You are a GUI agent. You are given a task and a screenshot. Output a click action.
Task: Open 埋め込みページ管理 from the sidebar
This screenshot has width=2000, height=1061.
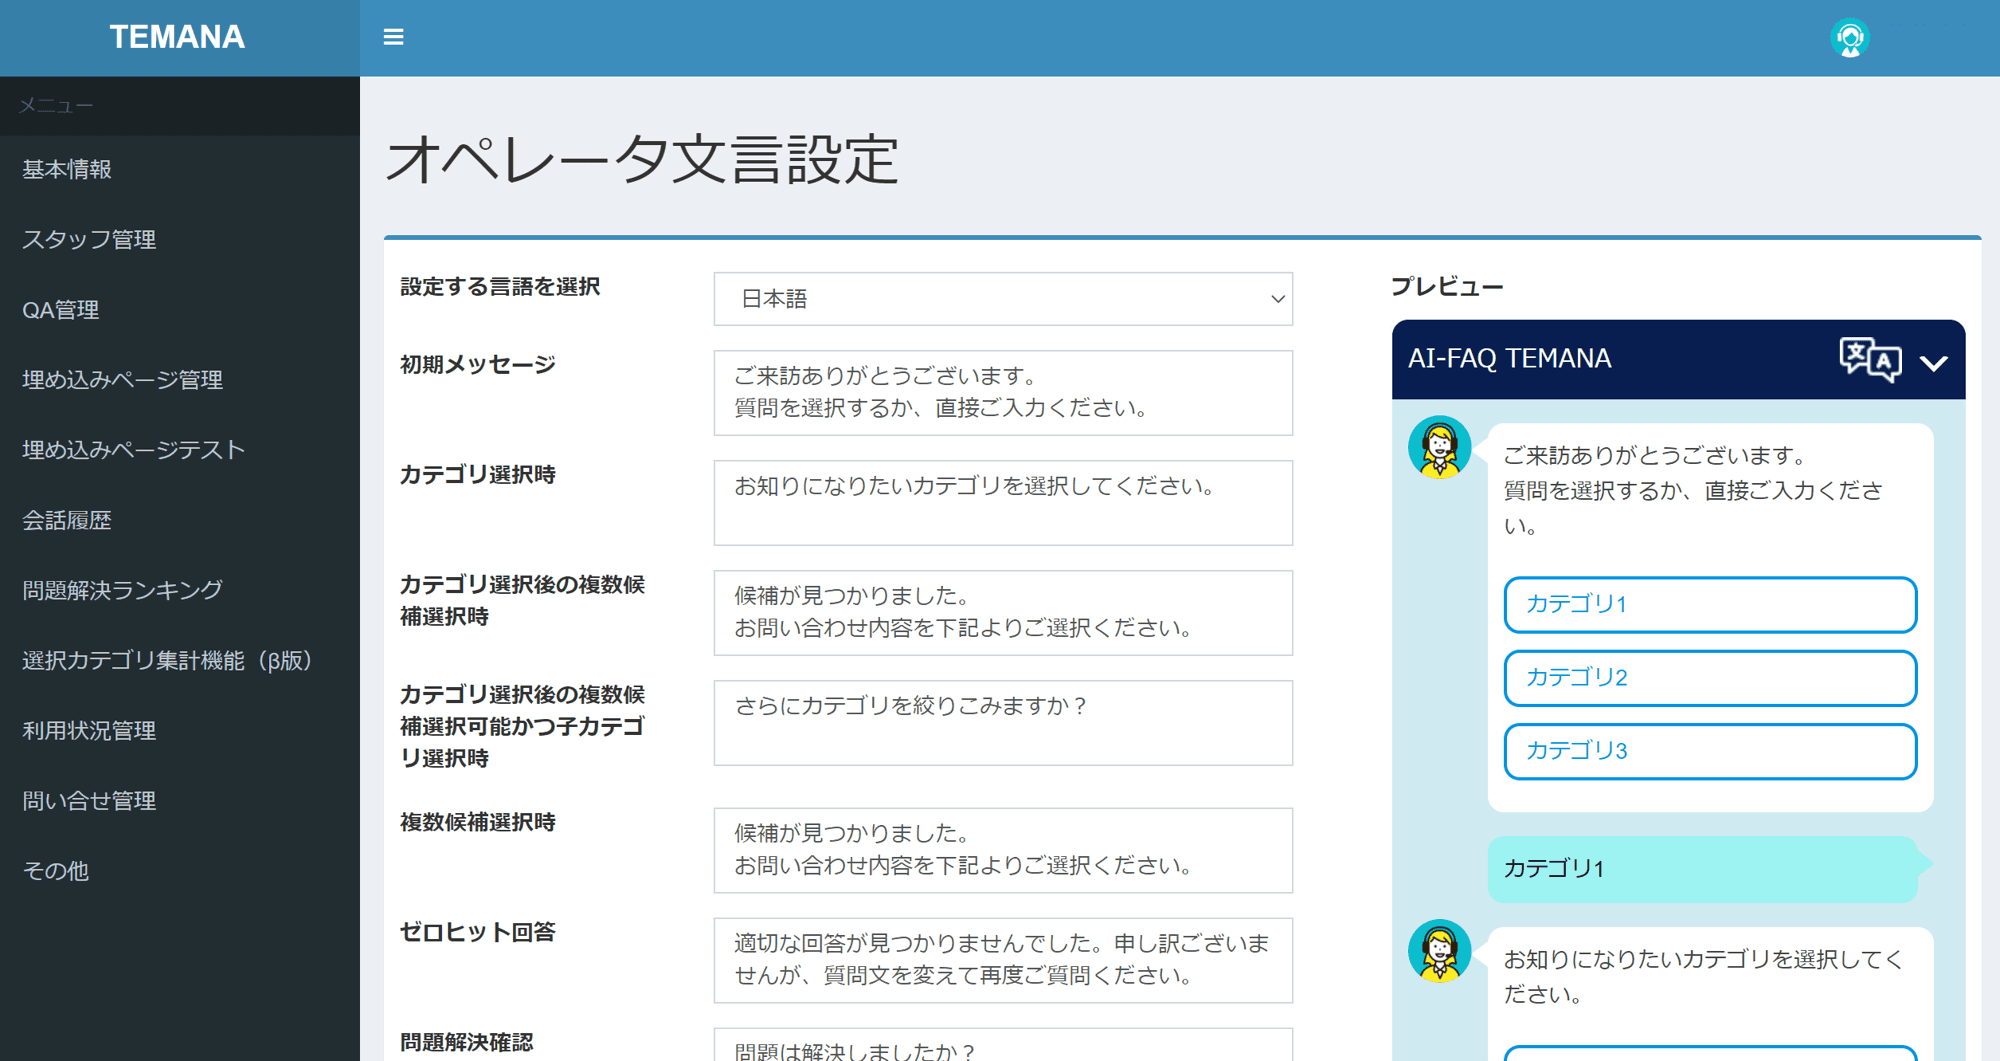pos(122,379)
